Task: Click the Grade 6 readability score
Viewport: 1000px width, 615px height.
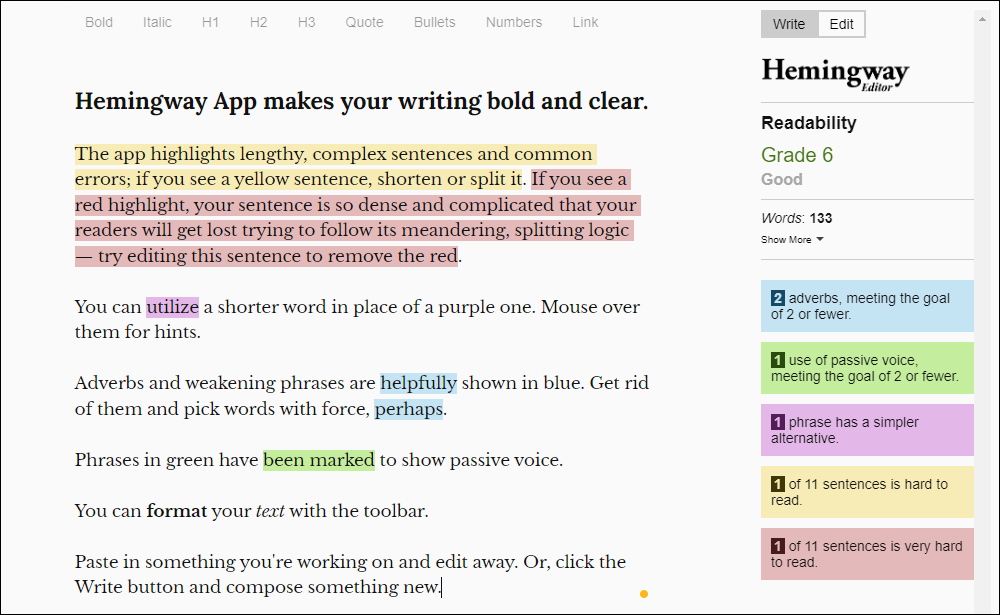Action: coord(797,155)
